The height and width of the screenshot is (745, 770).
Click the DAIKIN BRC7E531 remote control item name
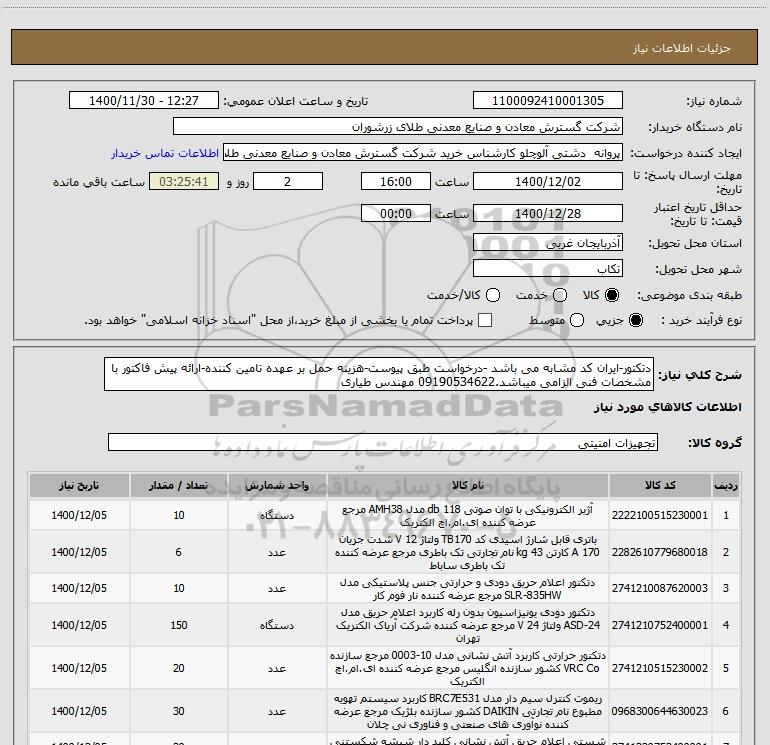pyautogui.click(x=468, y=711)
